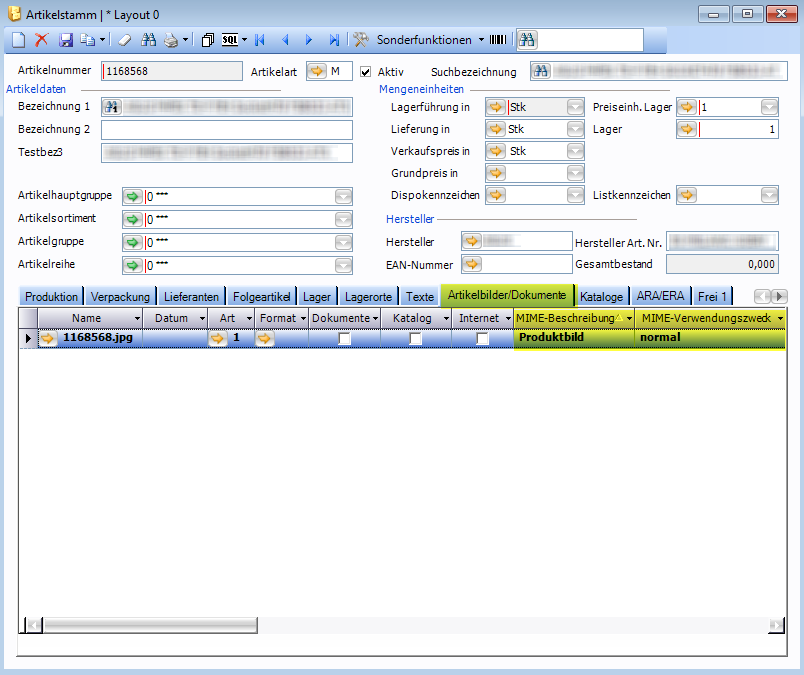The image size is (804, 675).
Task: Expand the Artikelhauptgruppe dropdown
Action: point(343,196)
